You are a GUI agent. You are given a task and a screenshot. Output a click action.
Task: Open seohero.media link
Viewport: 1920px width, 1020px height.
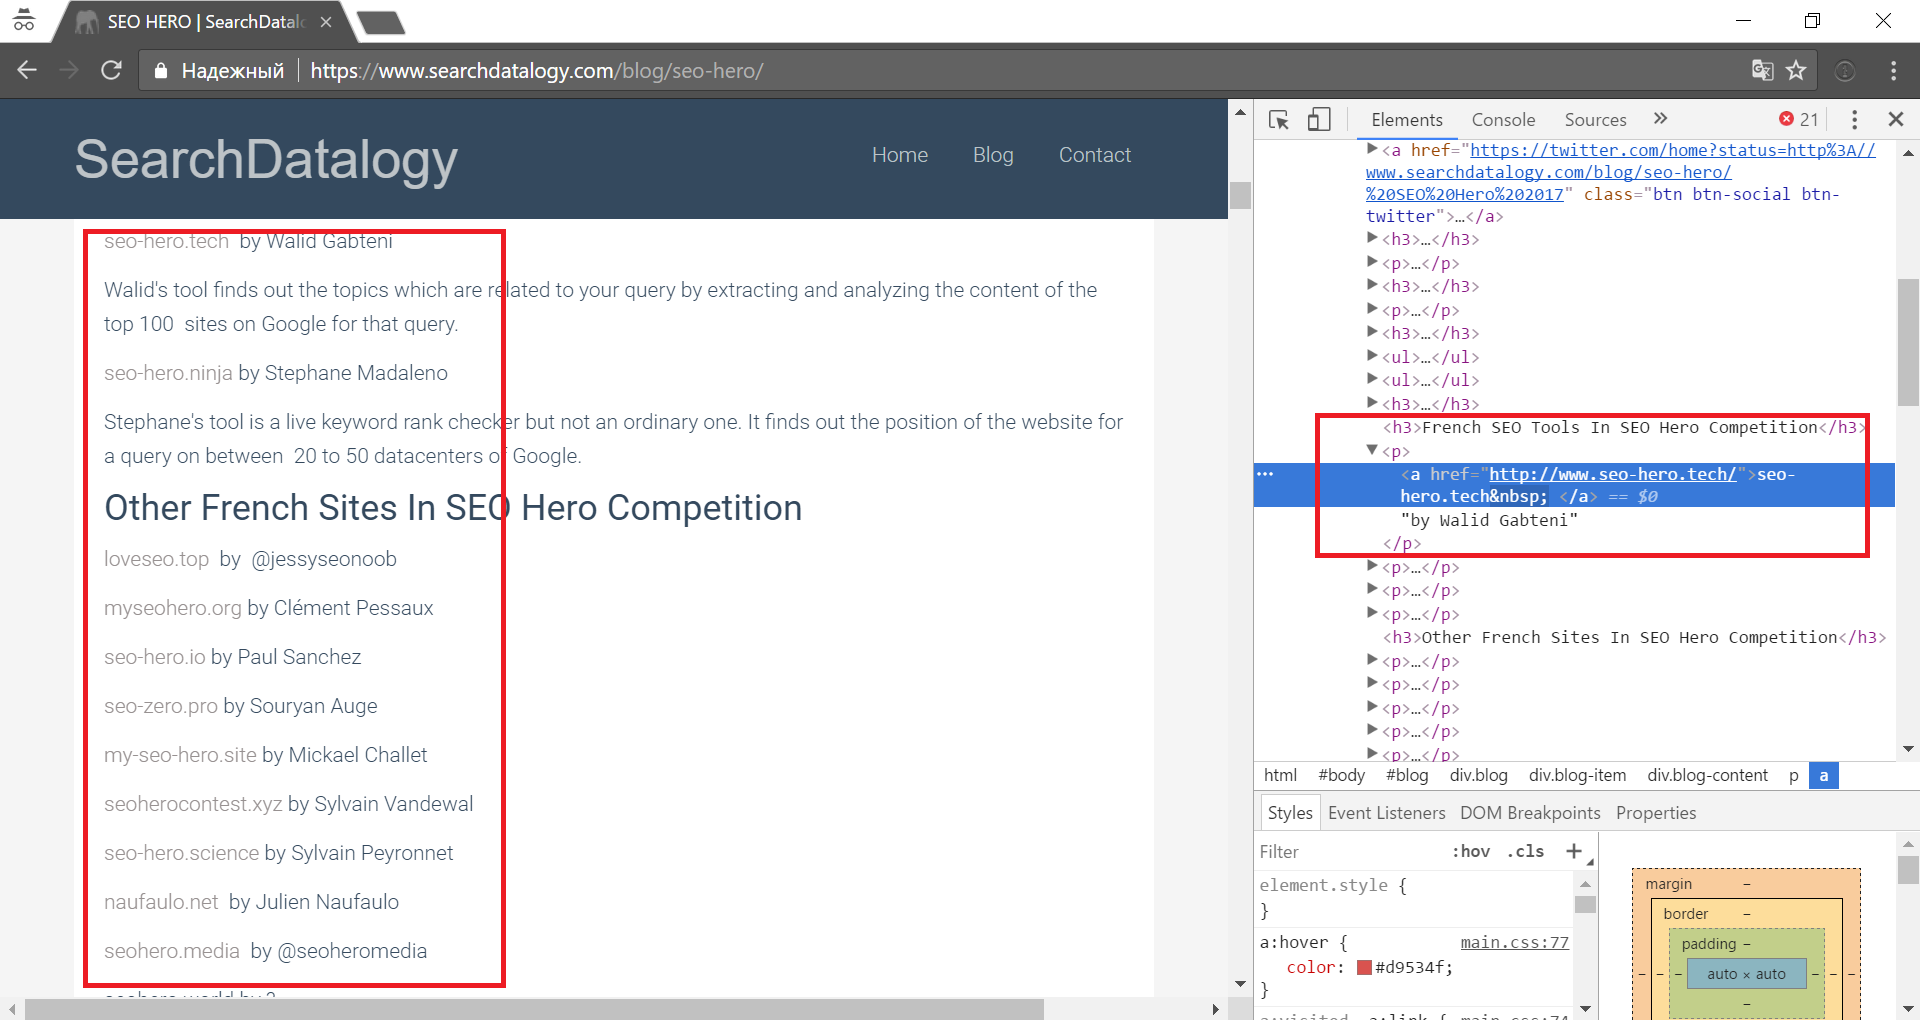click(x=172, y=951)
